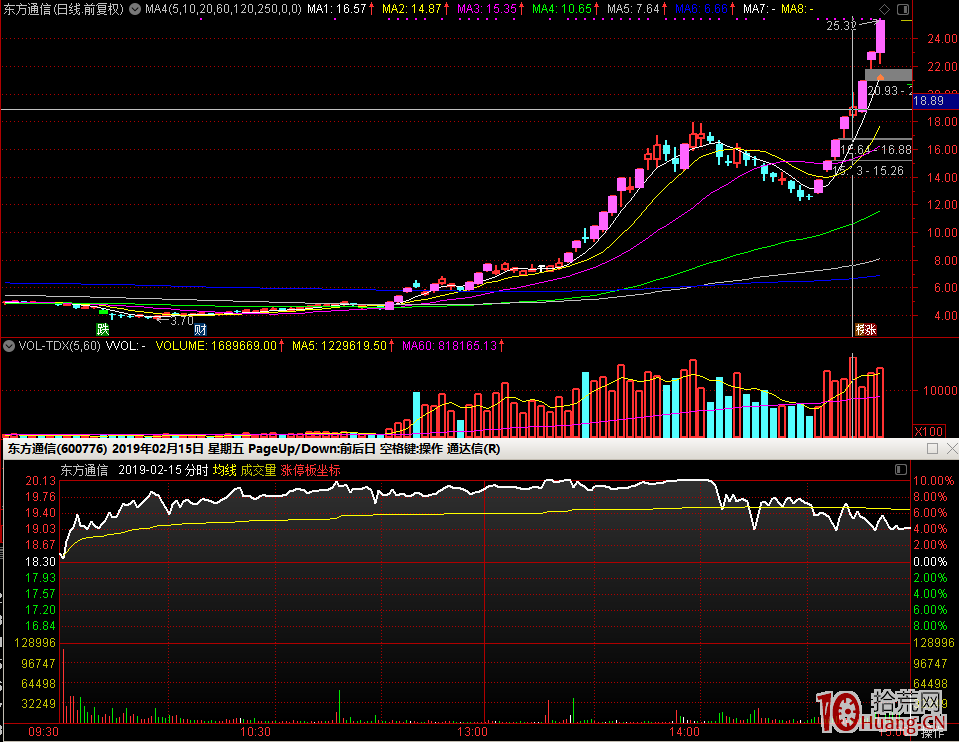Image resolution: width=959 pixels, height=742 pixels.
Task: Toggle the 均线 average line display
Action: (x=224, y=470)
